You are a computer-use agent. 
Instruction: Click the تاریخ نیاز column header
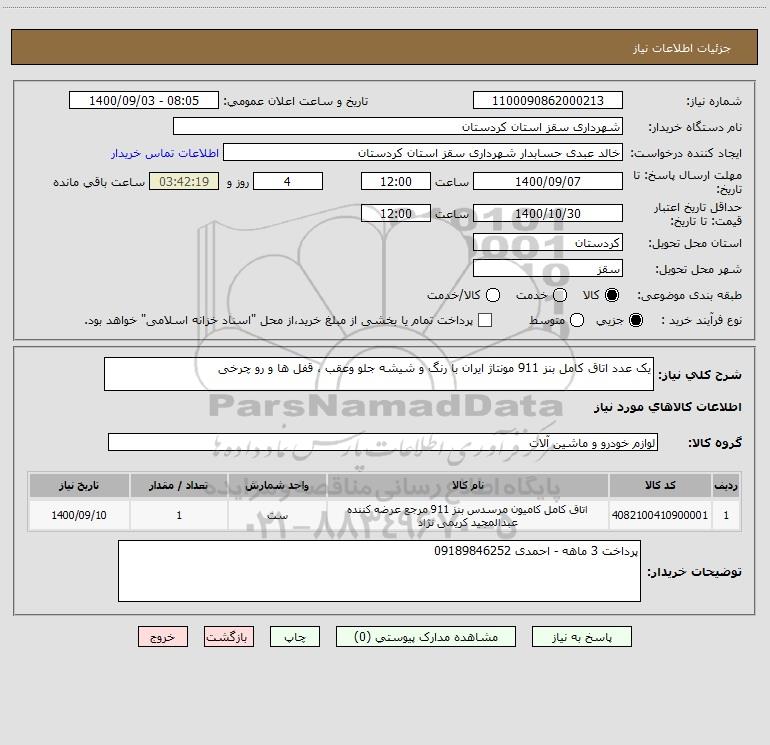coord(79,485)
